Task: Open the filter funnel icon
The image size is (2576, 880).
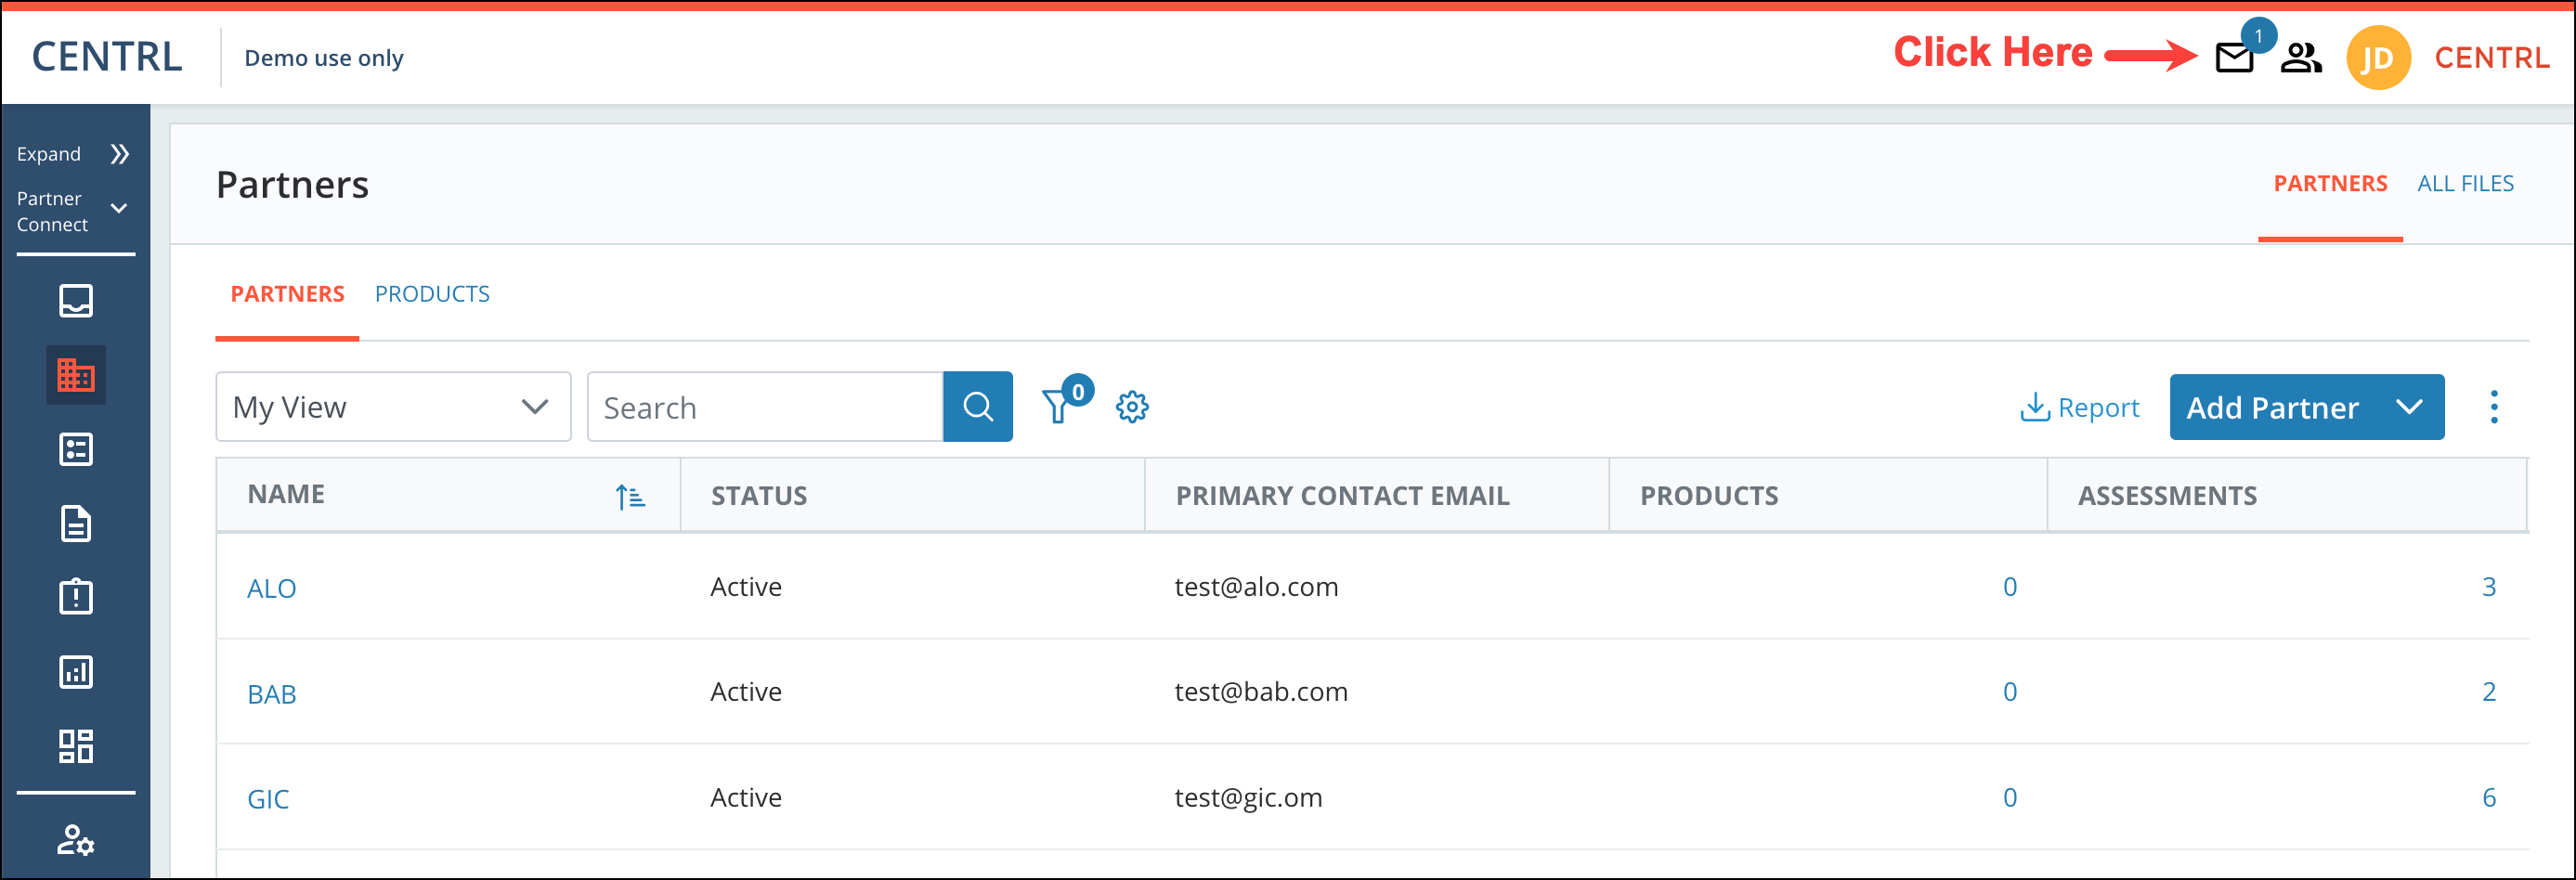Action: [x=1058, y=407]
